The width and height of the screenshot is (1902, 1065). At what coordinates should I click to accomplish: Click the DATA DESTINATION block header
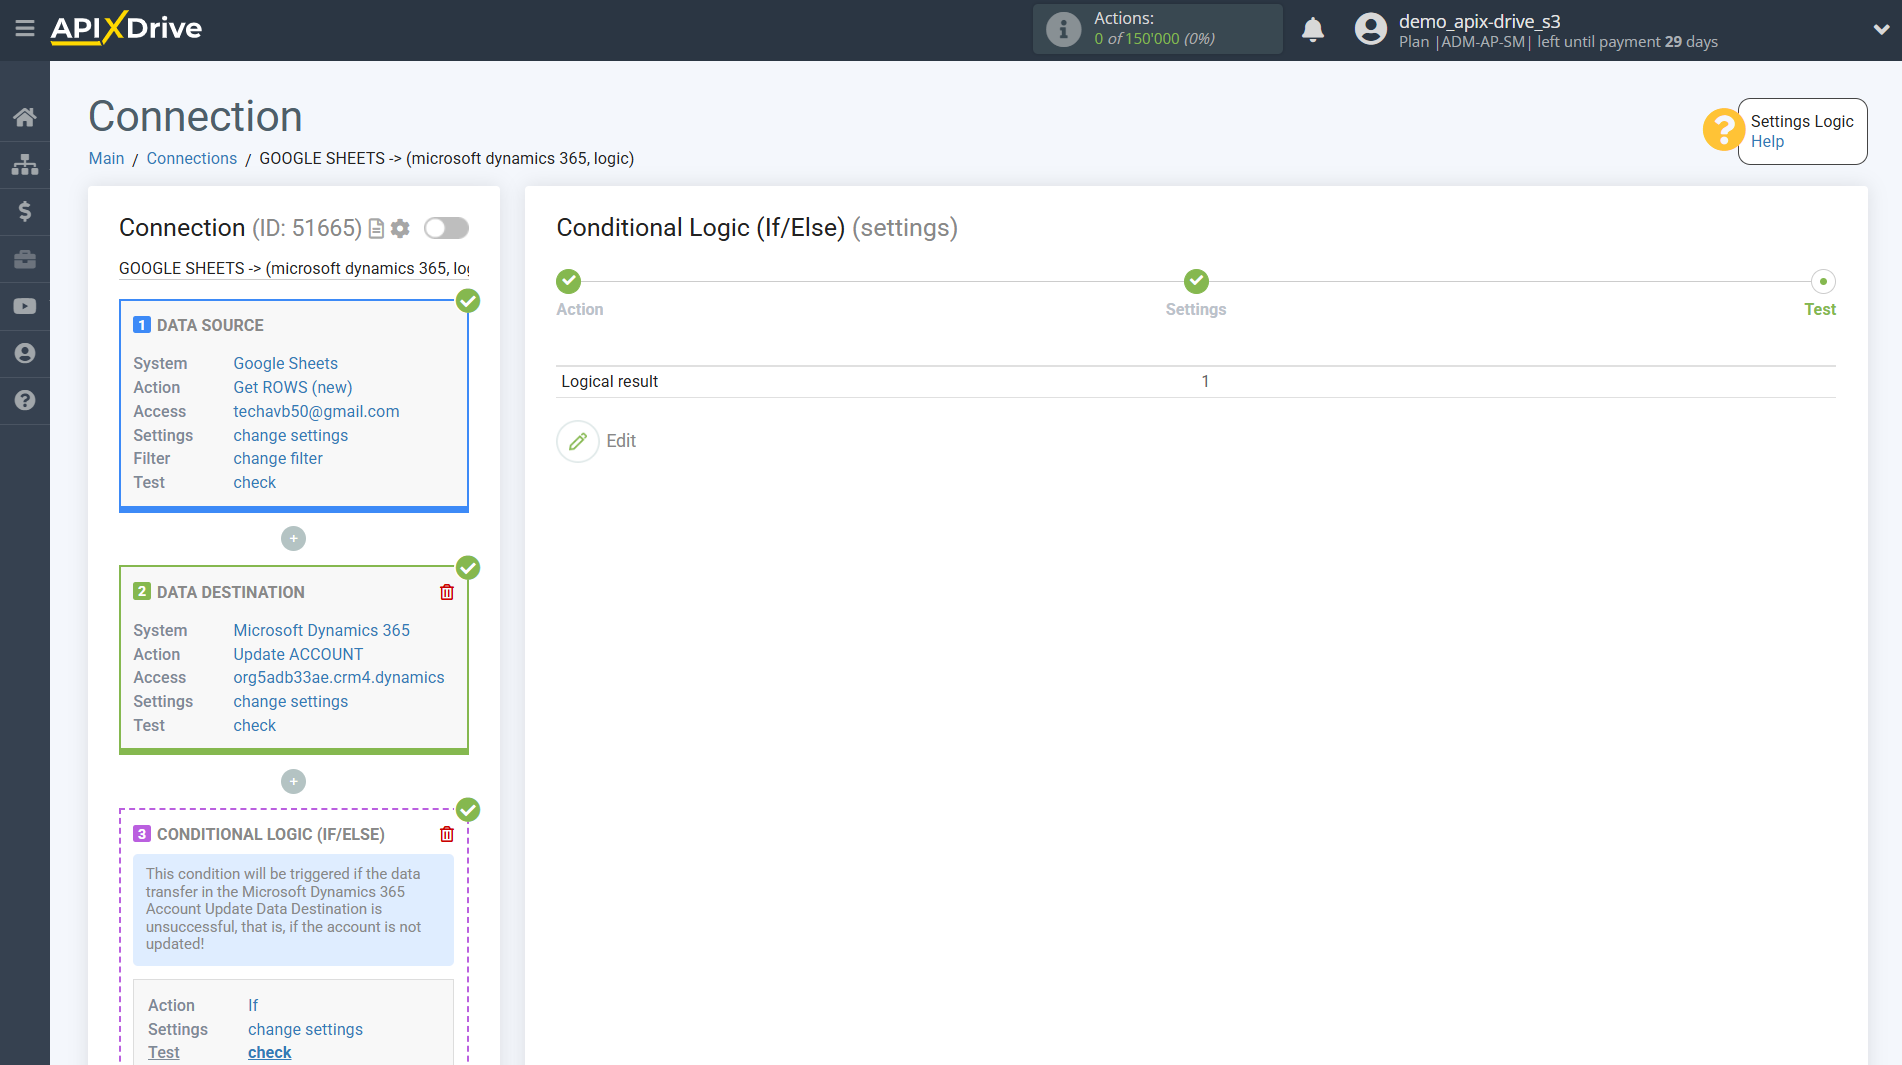coord(231,593)
